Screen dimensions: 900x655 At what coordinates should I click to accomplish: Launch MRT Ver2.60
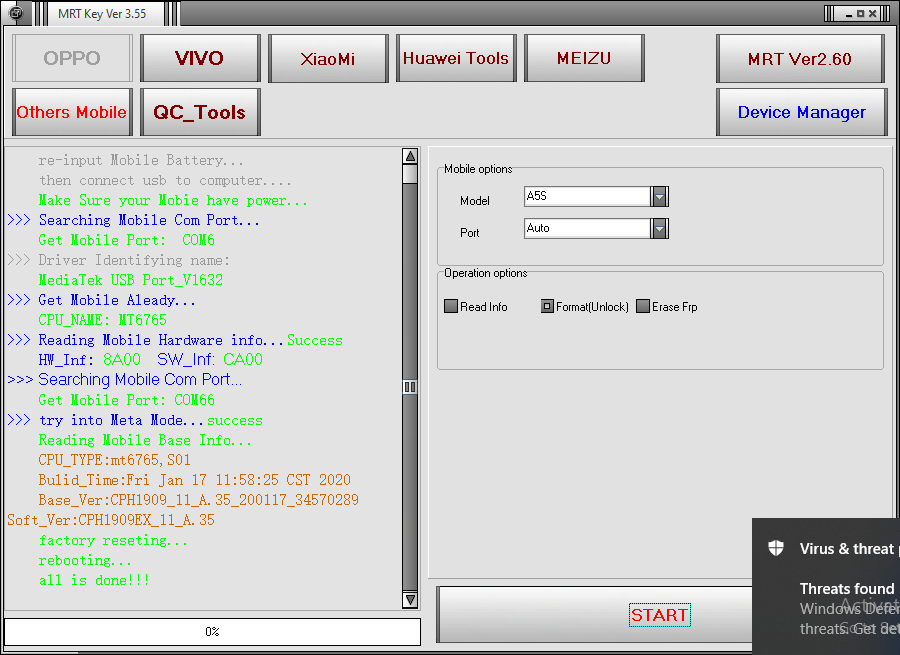pos(800,59)
